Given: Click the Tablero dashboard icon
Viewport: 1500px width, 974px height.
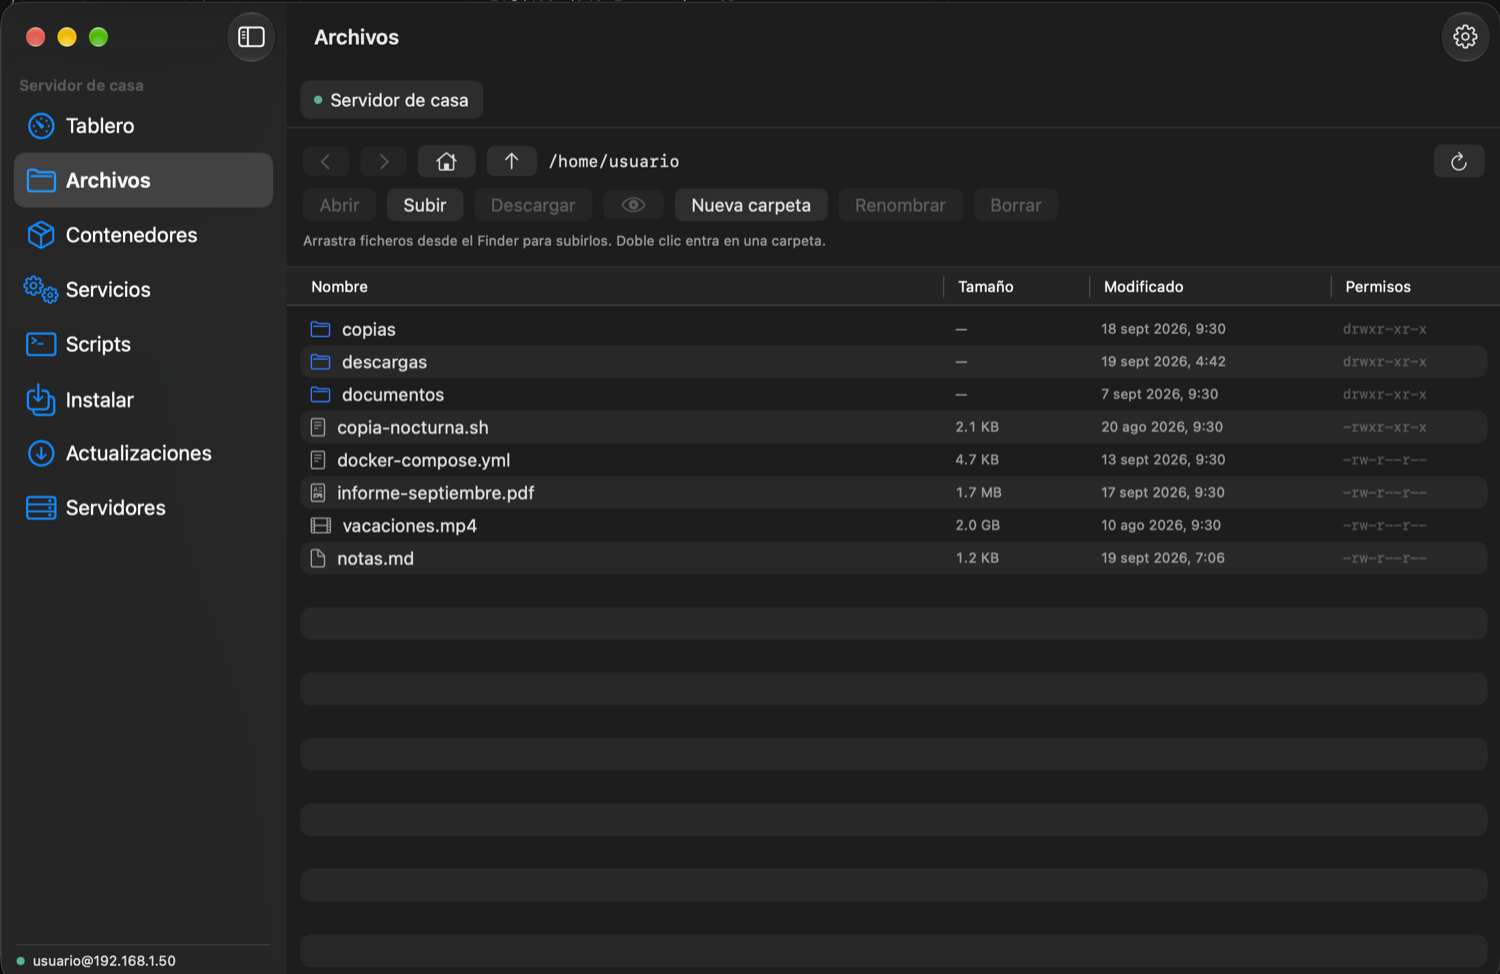Looking at the screenshot, I should click(41, 126).
